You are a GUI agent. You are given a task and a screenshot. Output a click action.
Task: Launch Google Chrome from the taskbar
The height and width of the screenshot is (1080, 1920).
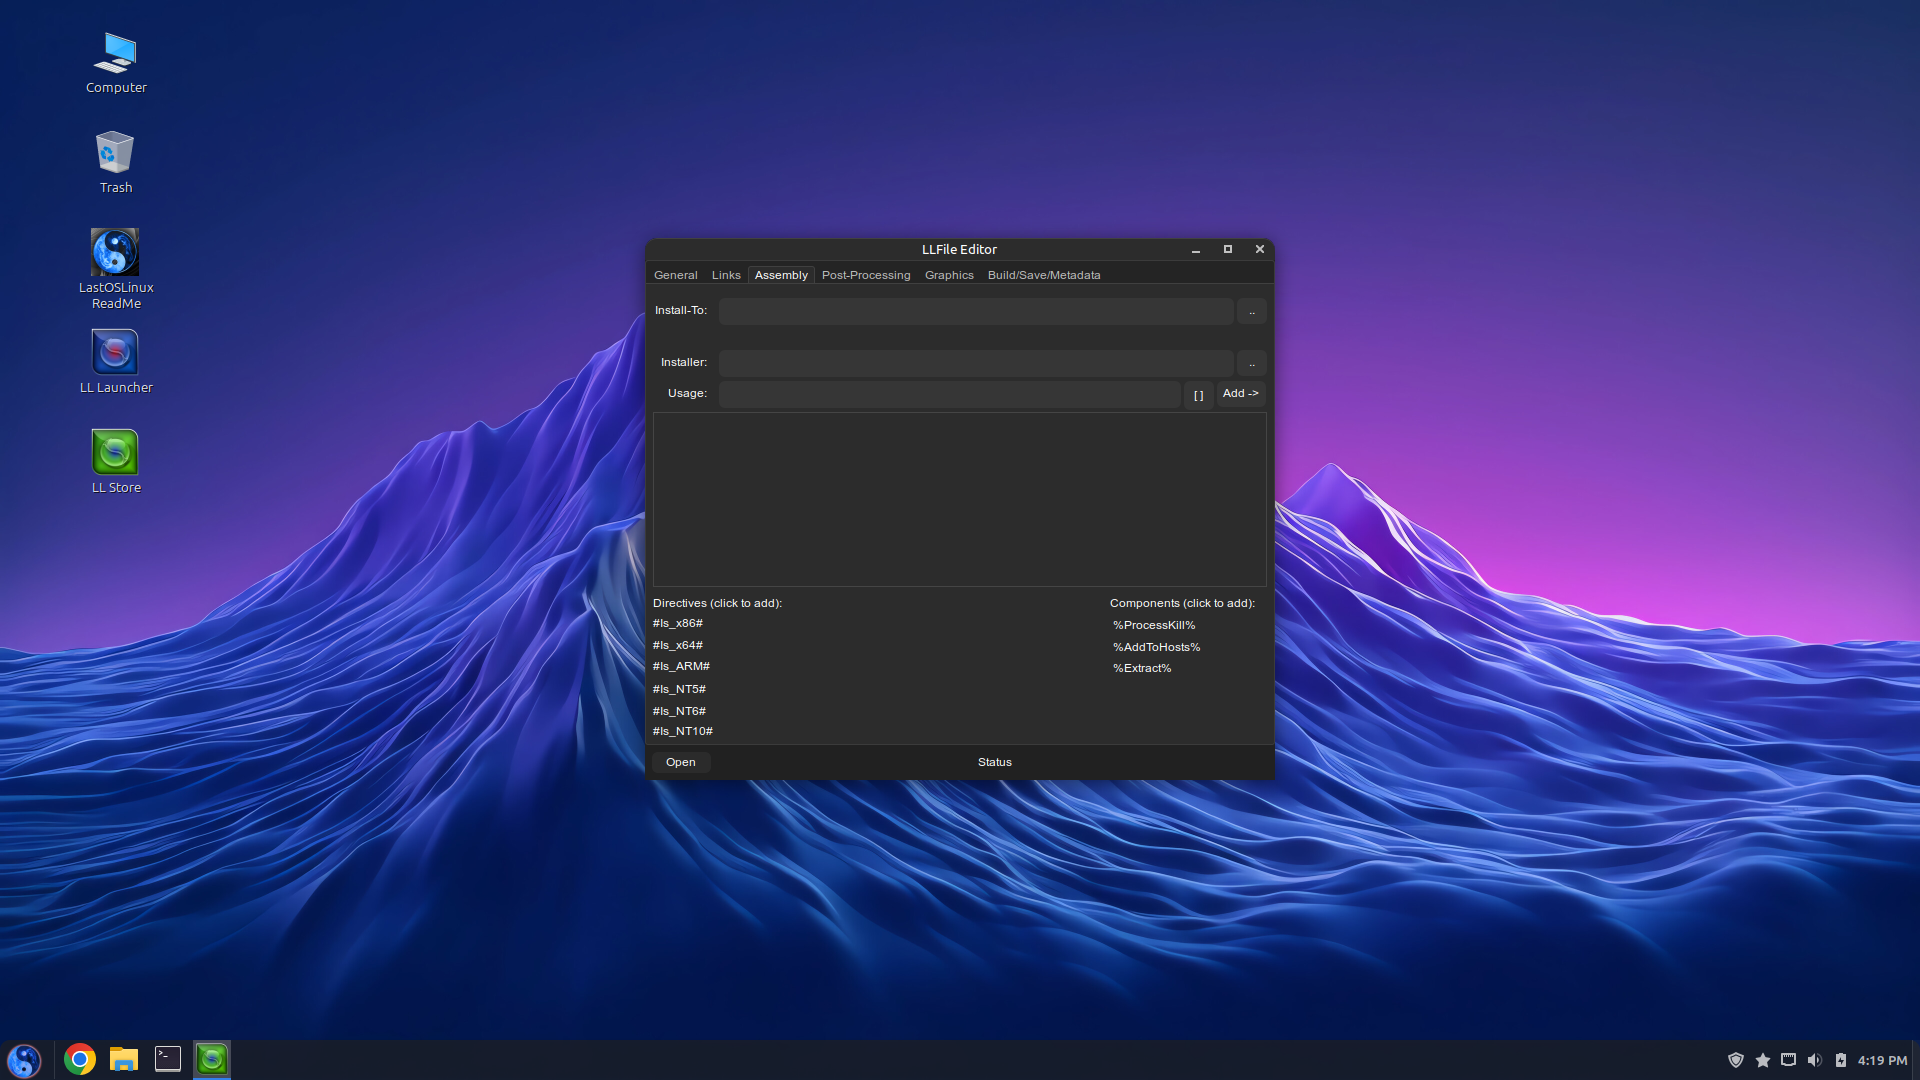[x=80, y=1059]
